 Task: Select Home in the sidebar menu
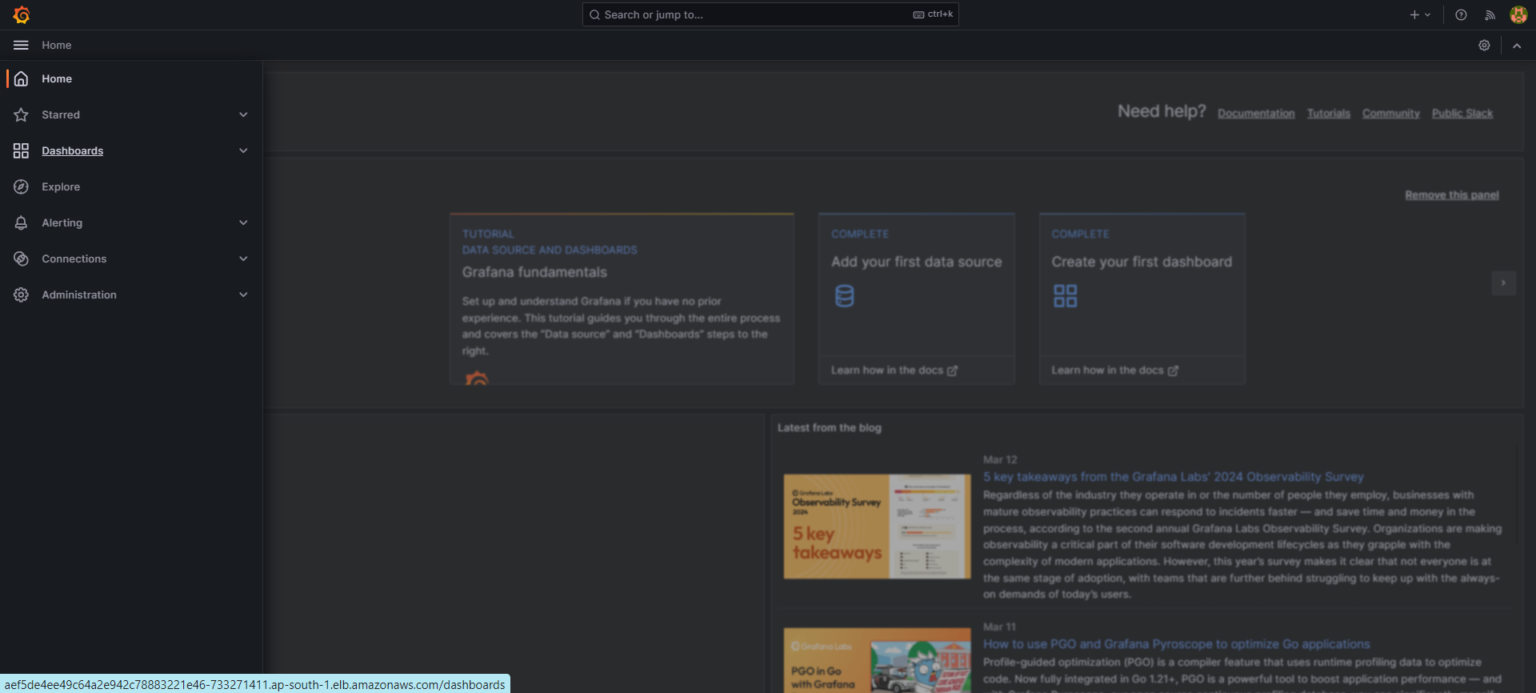coord(57,79)
